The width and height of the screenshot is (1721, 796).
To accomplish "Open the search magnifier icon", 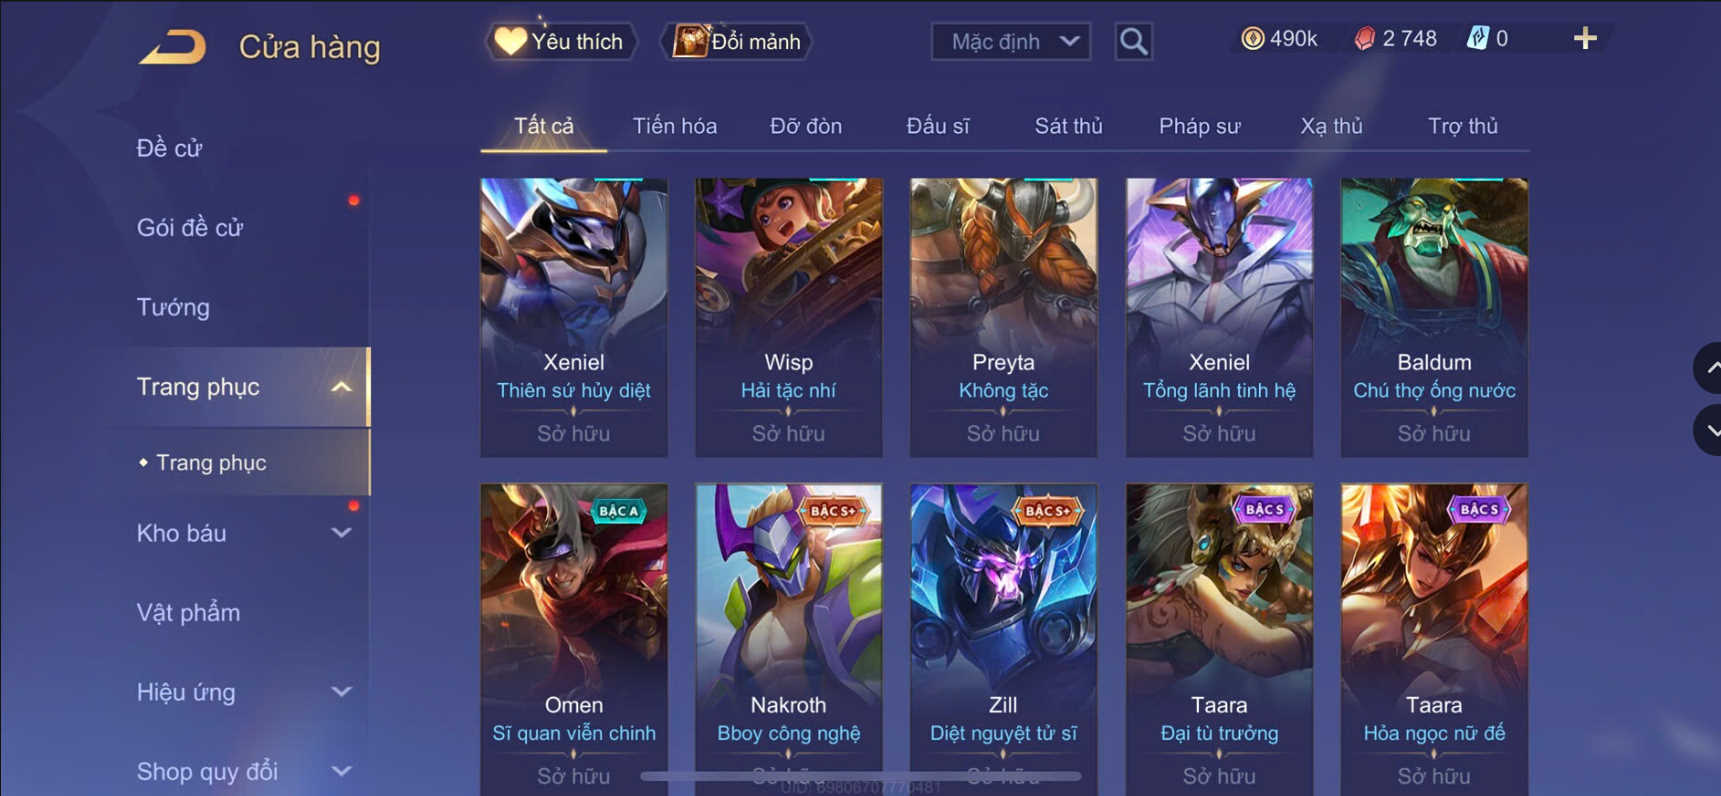I will 1133,41.
